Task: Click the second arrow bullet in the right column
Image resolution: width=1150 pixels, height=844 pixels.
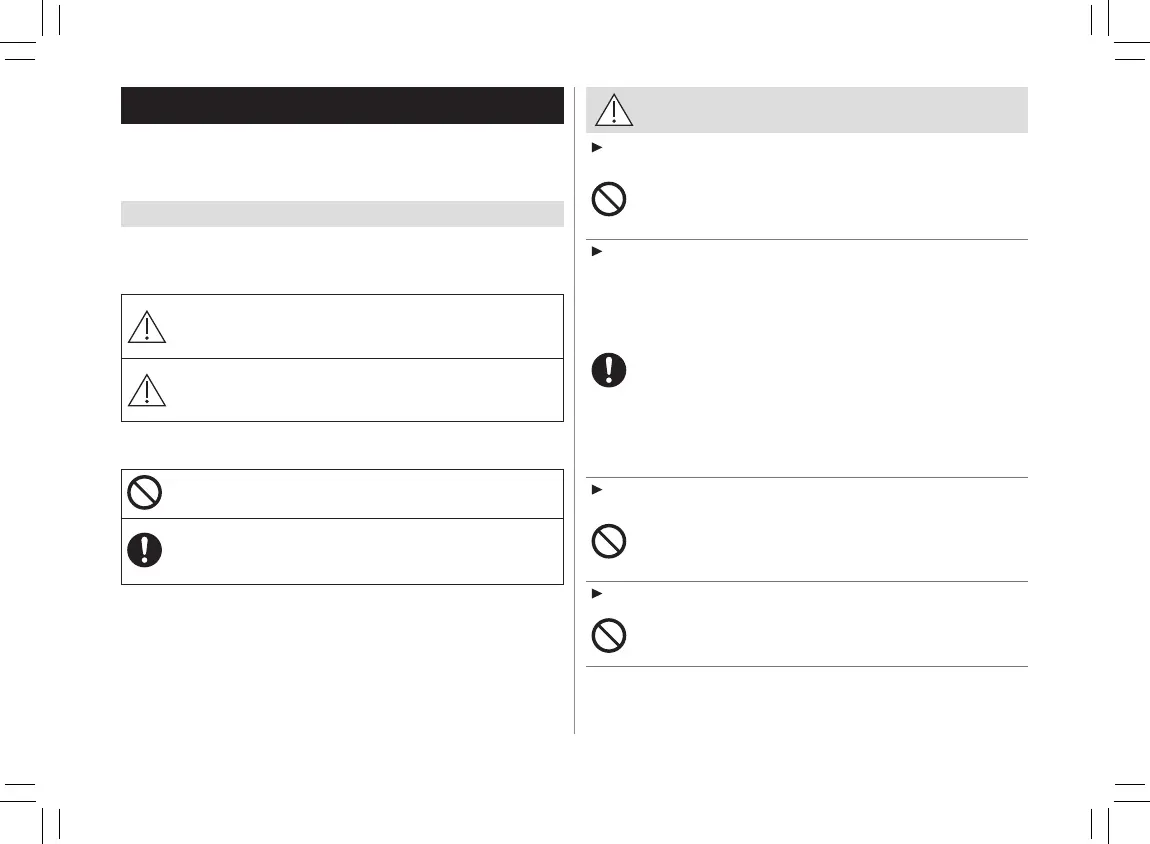Action: [x=596, y=252]
